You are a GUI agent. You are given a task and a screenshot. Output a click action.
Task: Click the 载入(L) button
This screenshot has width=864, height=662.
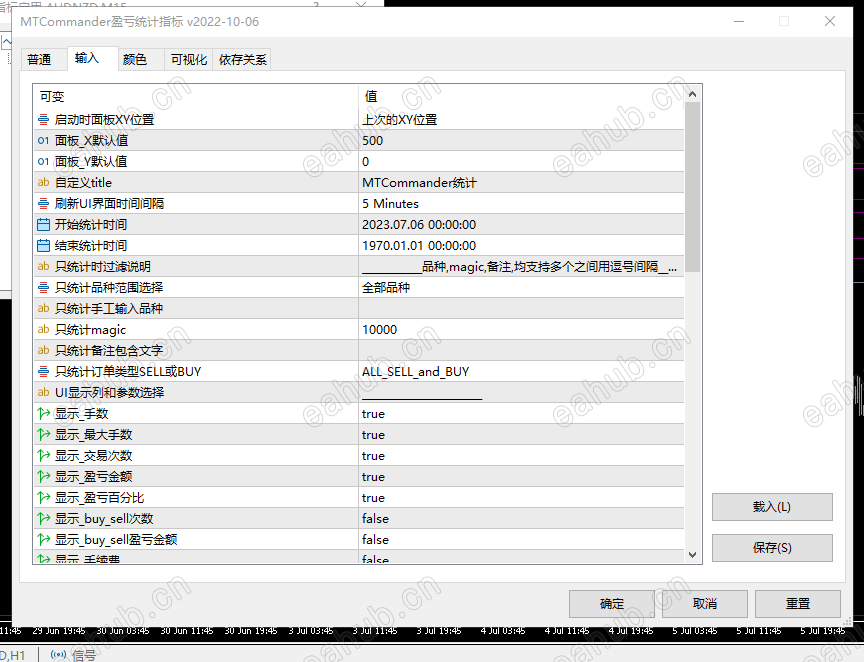(772, 507)
